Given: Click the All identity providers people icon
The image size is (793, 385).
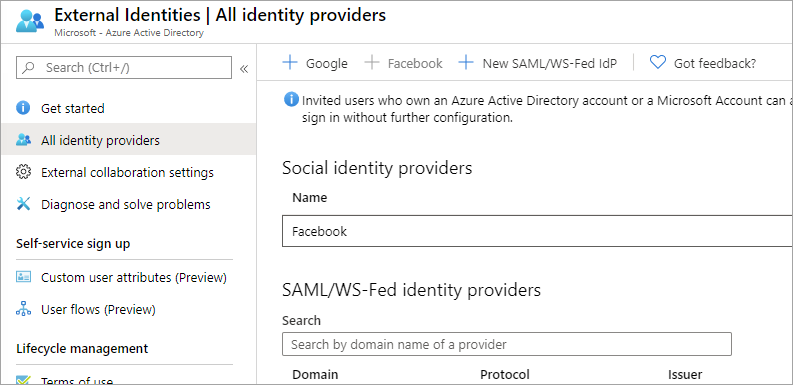Looking at the screenshot, I should [x=23, y=140].
